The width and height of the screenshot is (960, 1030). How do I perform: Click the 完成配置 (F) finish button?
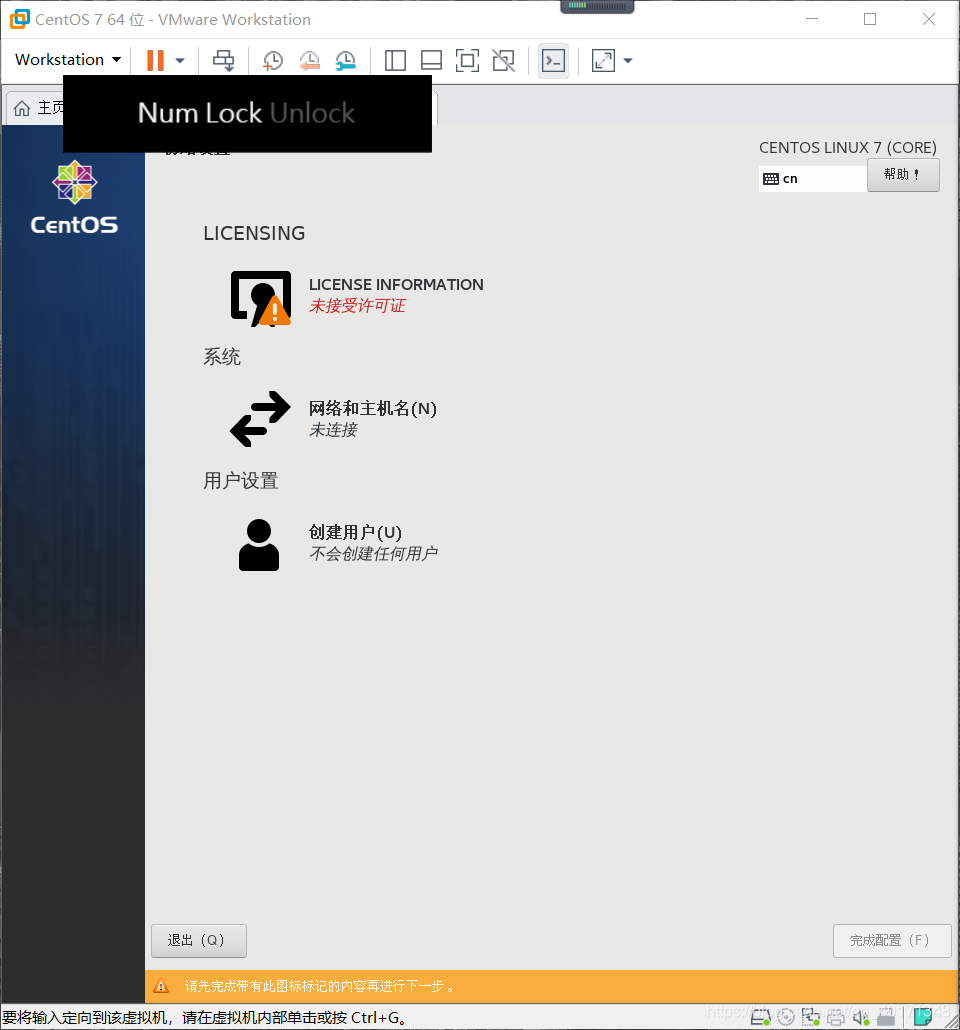pos(892,941)
